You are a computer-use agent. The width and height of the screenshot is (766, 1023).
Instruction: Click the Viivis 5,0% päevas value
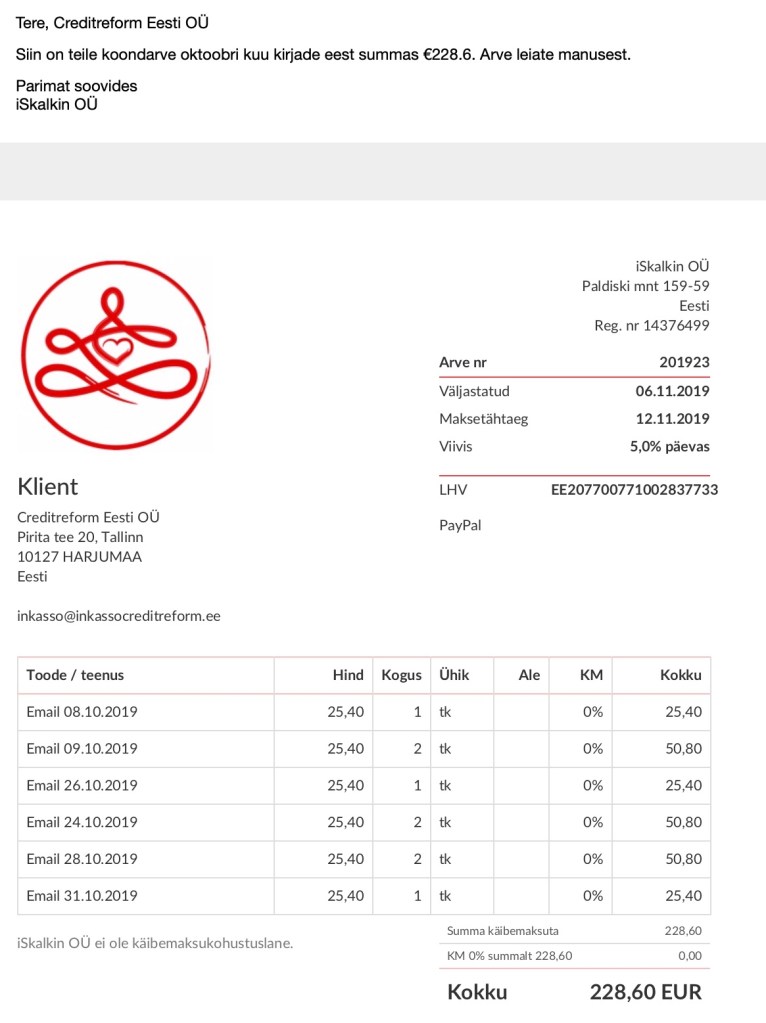point(669,447)
